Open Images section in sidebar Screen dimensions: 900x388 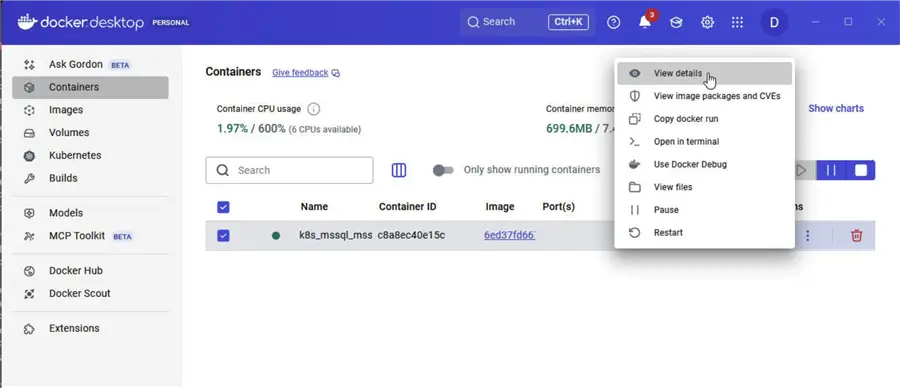(x=90, y=110)
